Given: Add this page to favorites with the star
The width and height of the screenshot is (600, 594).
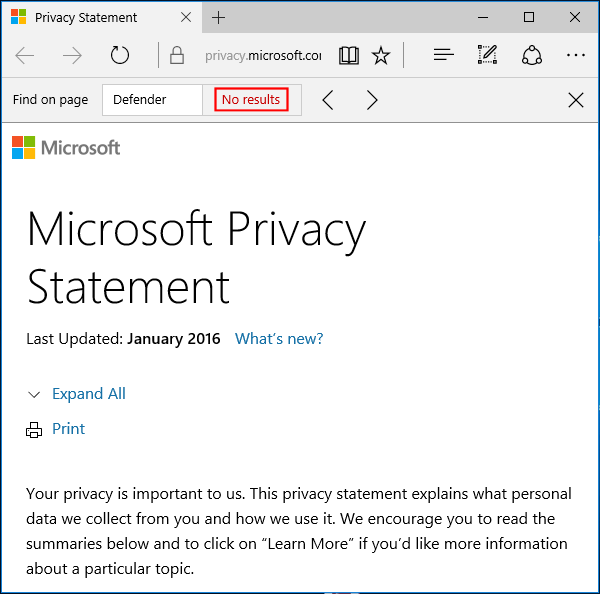Looking at the screenshot, I should tap(381, 56).
